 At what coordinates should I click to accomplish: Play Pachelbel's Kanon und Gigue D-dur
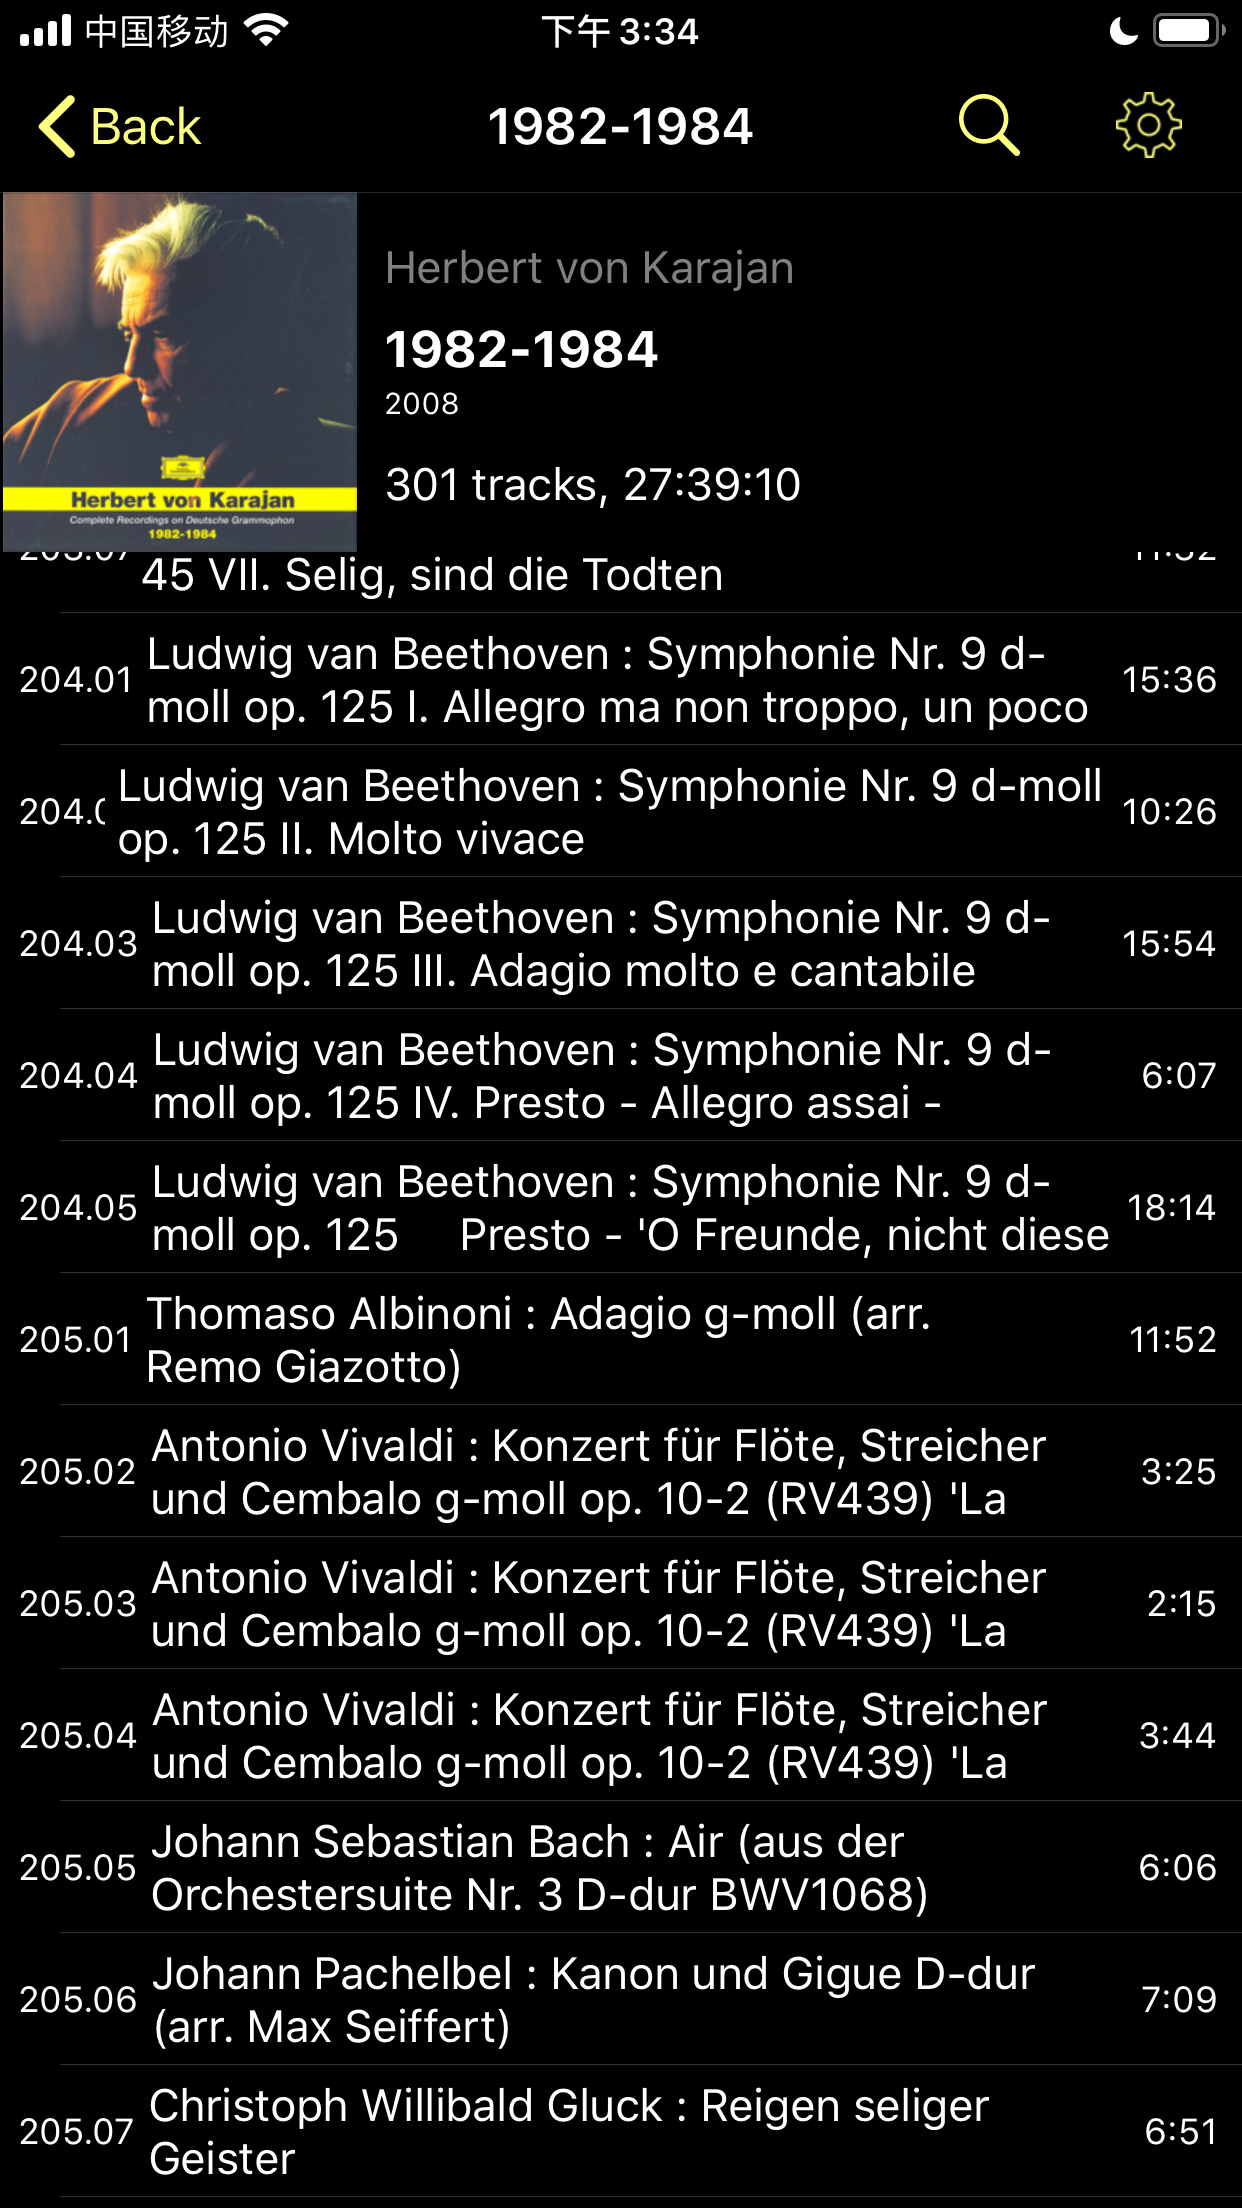(x=592, y=2000)
